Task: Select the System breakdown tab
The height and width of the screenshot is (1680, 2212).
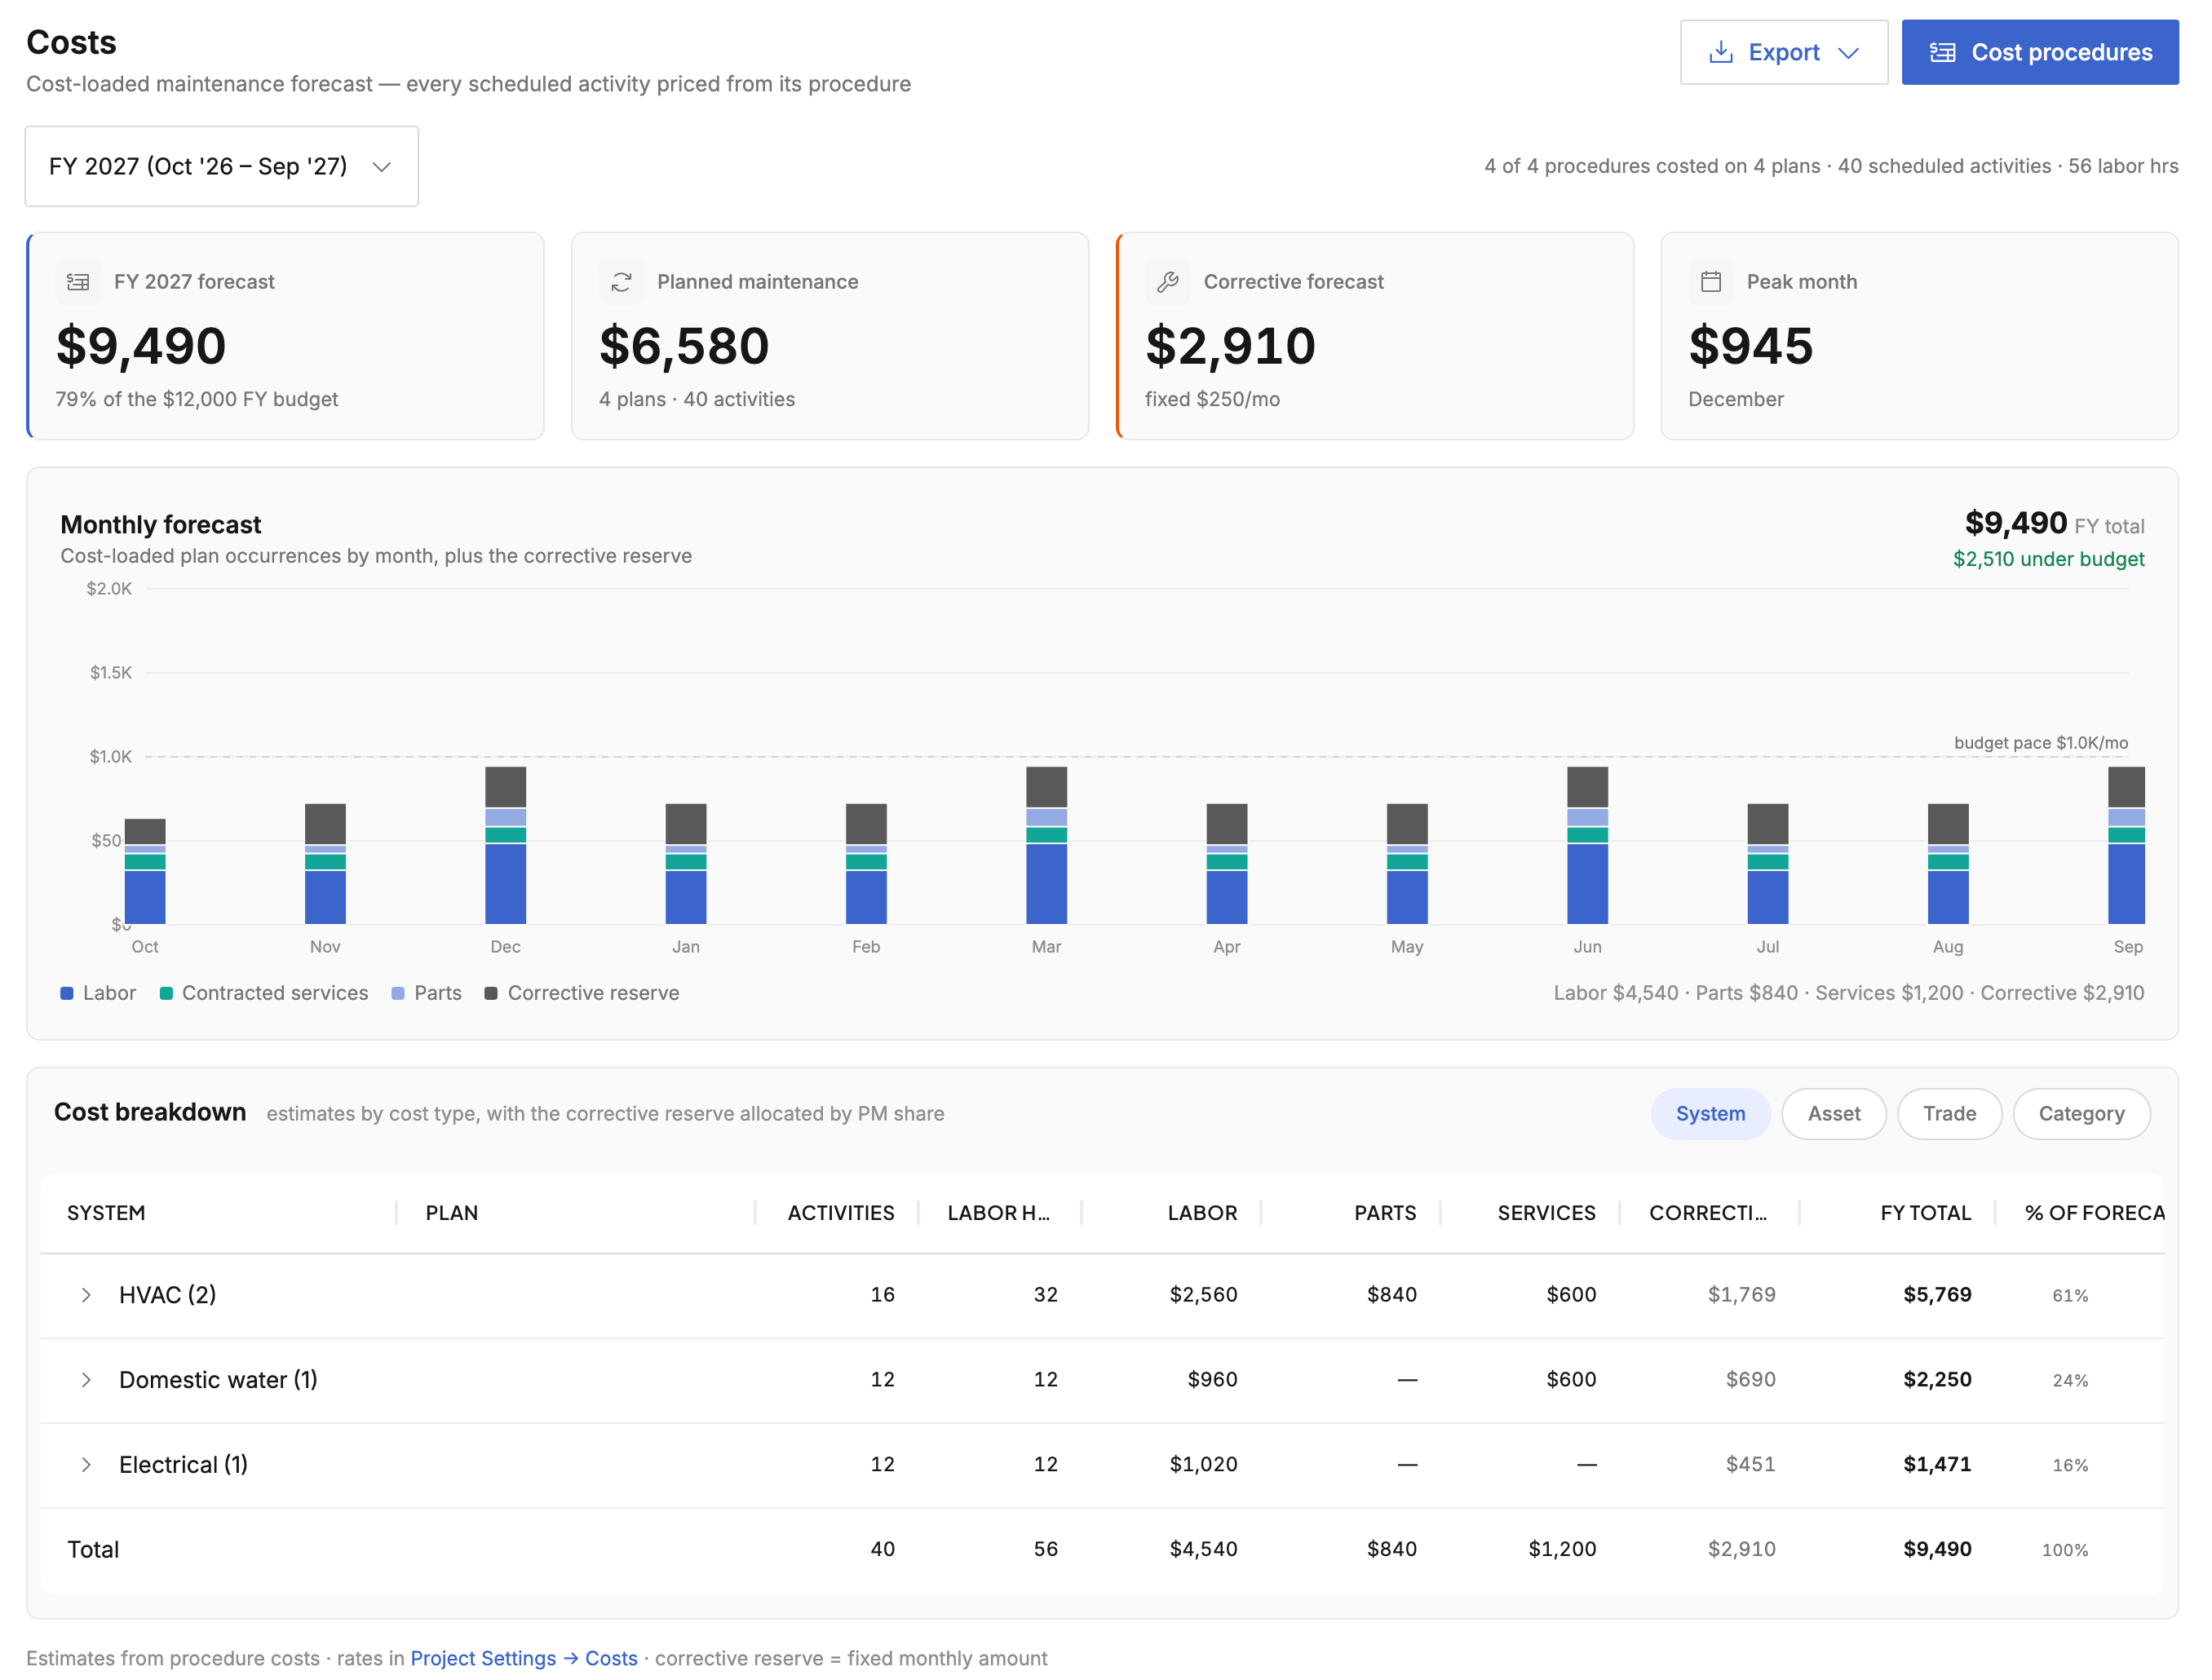Action: coord(1710,1114)
